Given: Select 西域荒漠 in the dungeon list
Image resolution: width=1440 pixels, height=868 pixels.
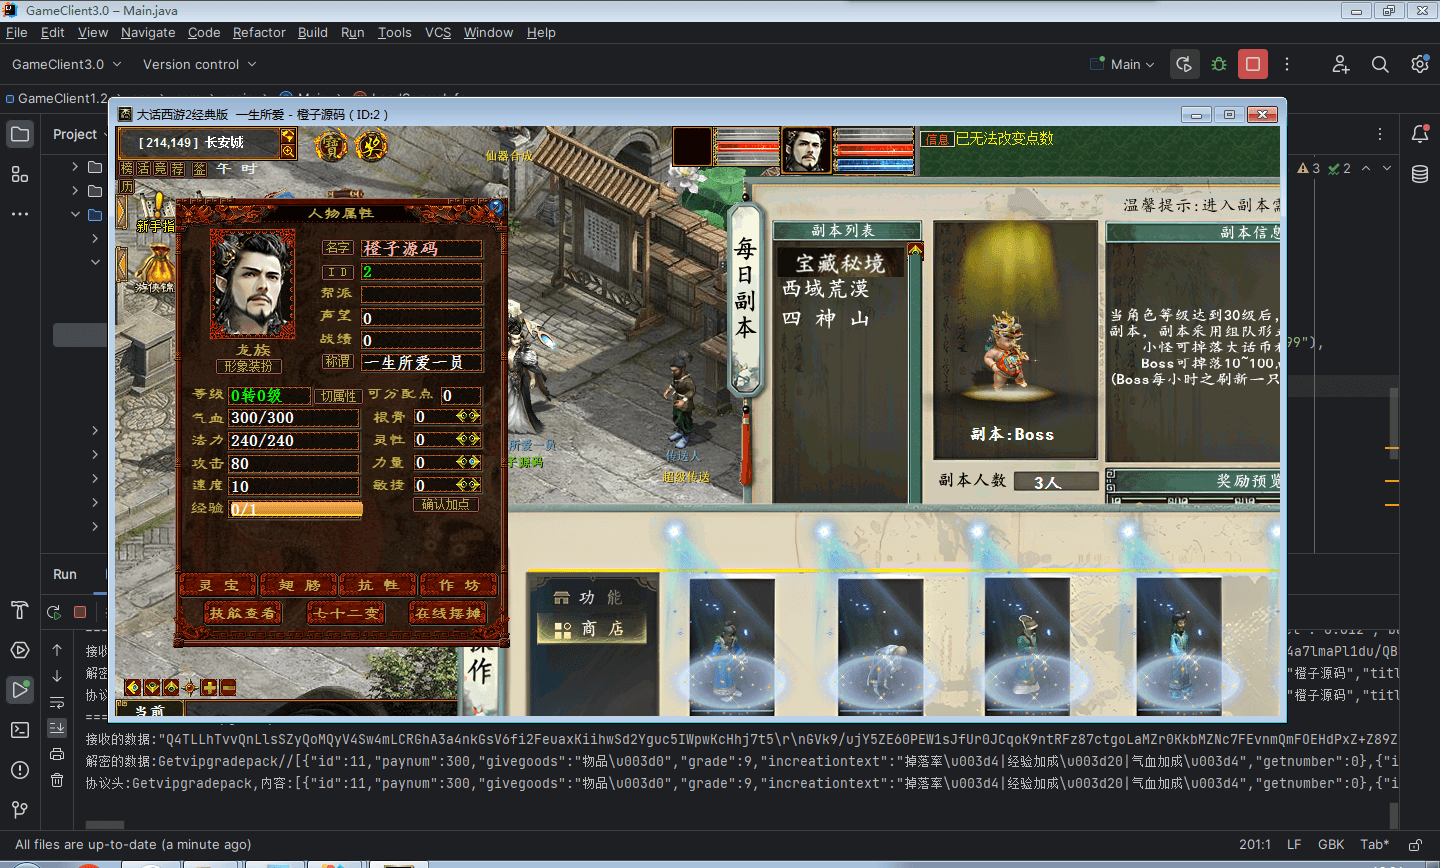Looking at the screenshot, I should (825, 289).
